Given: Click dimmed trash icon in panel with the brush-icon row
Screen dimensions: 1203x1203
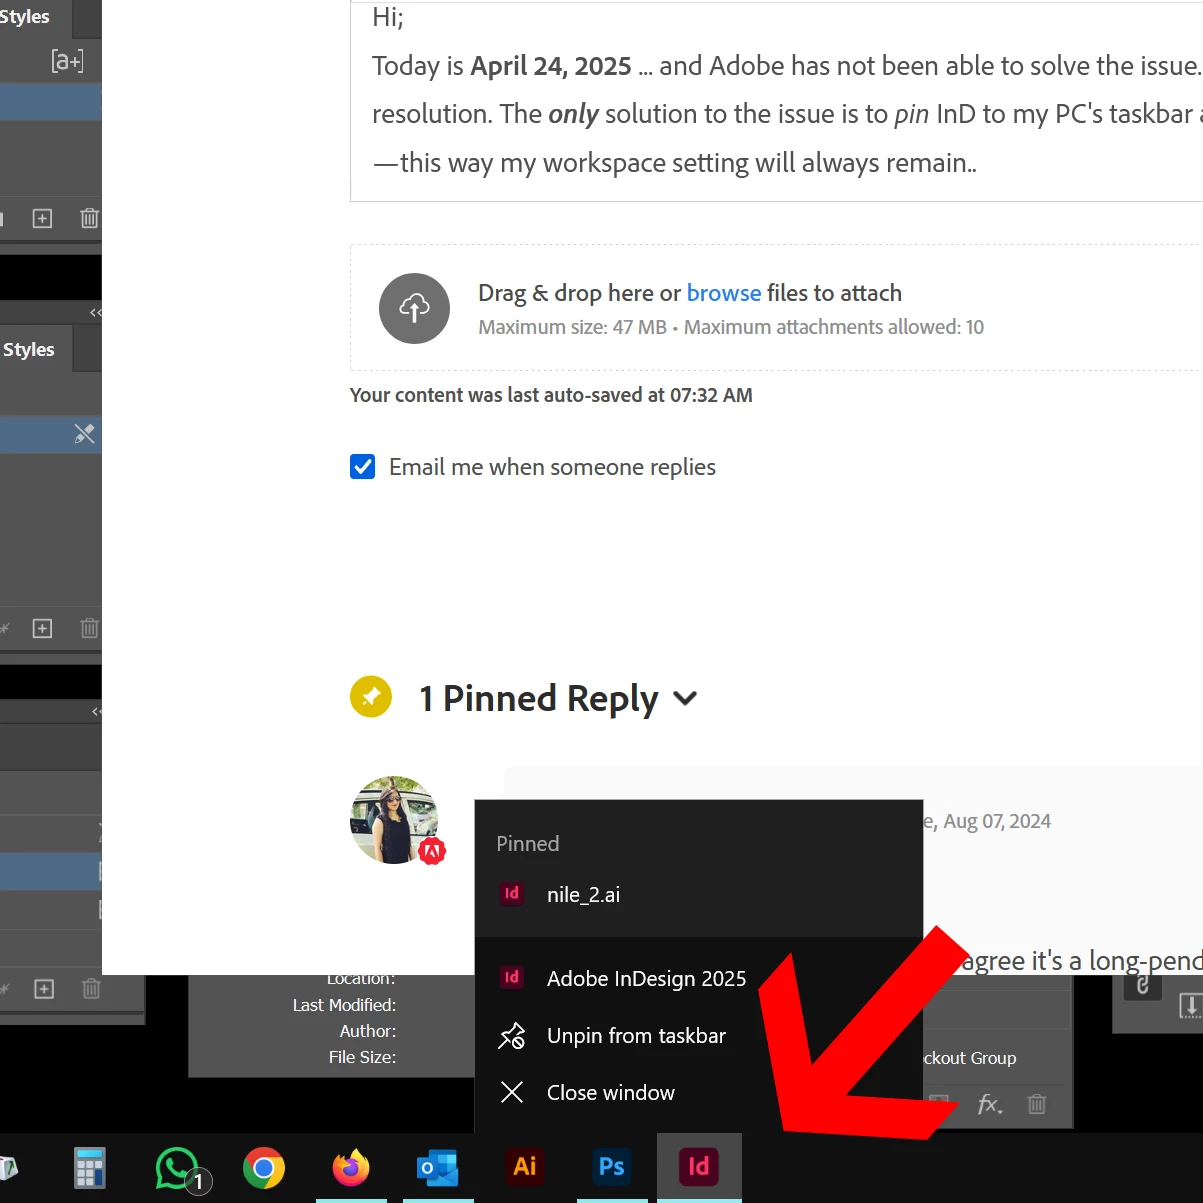Looking at the screenshot, I should [89, 628].
